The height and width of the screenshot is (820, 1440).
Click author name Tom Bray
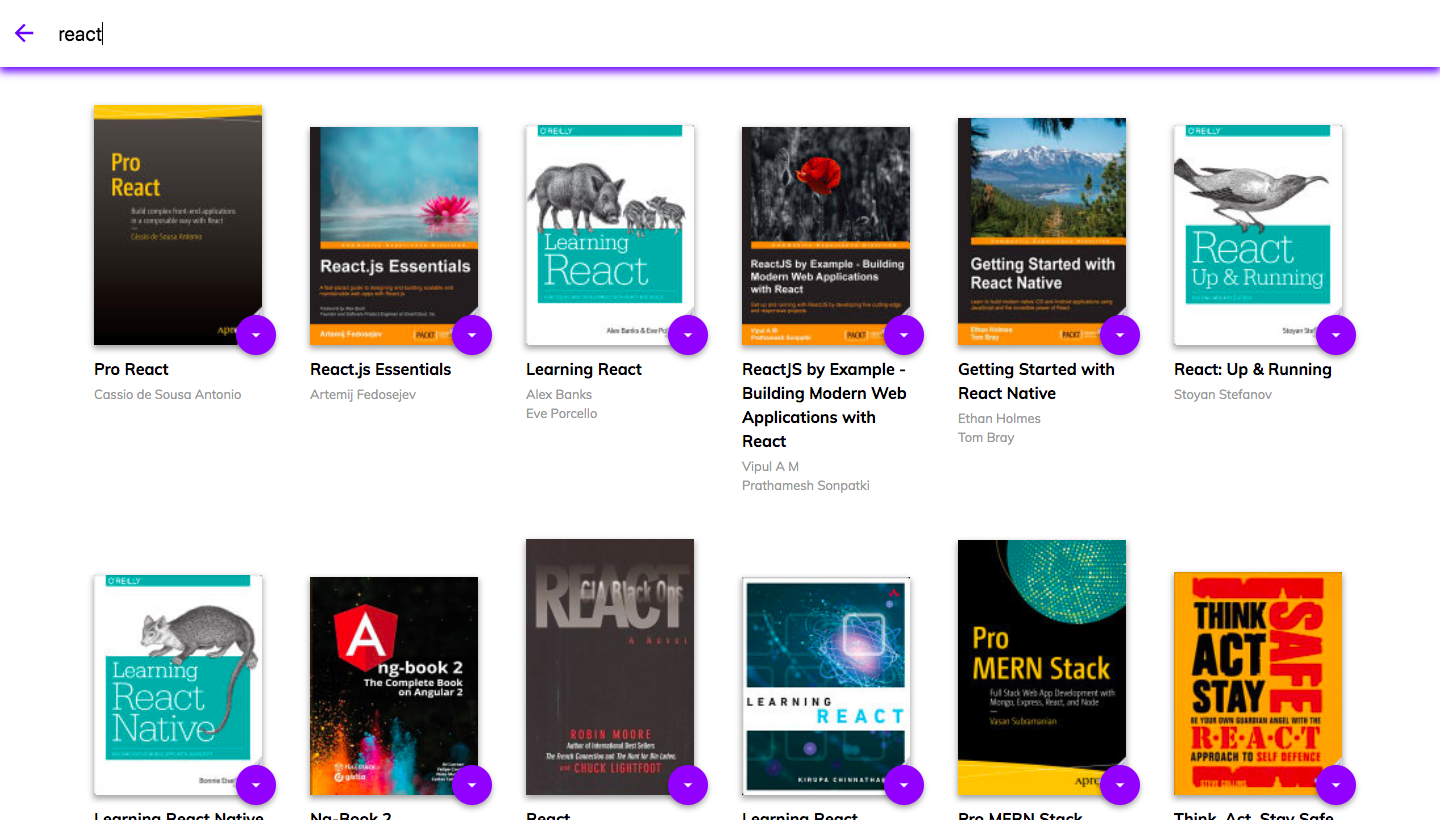986,437
